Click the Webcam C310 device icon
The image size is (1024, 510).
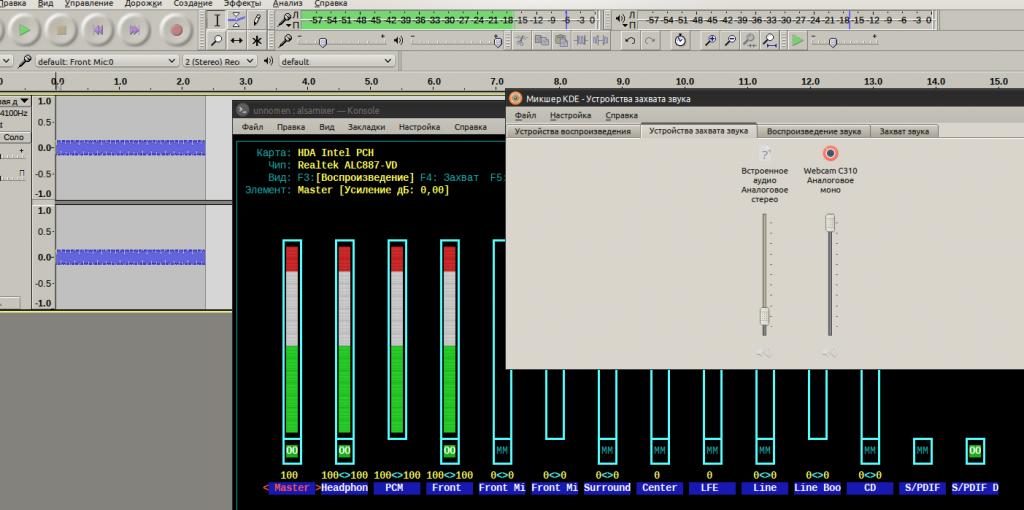click(x=830, y=153)
